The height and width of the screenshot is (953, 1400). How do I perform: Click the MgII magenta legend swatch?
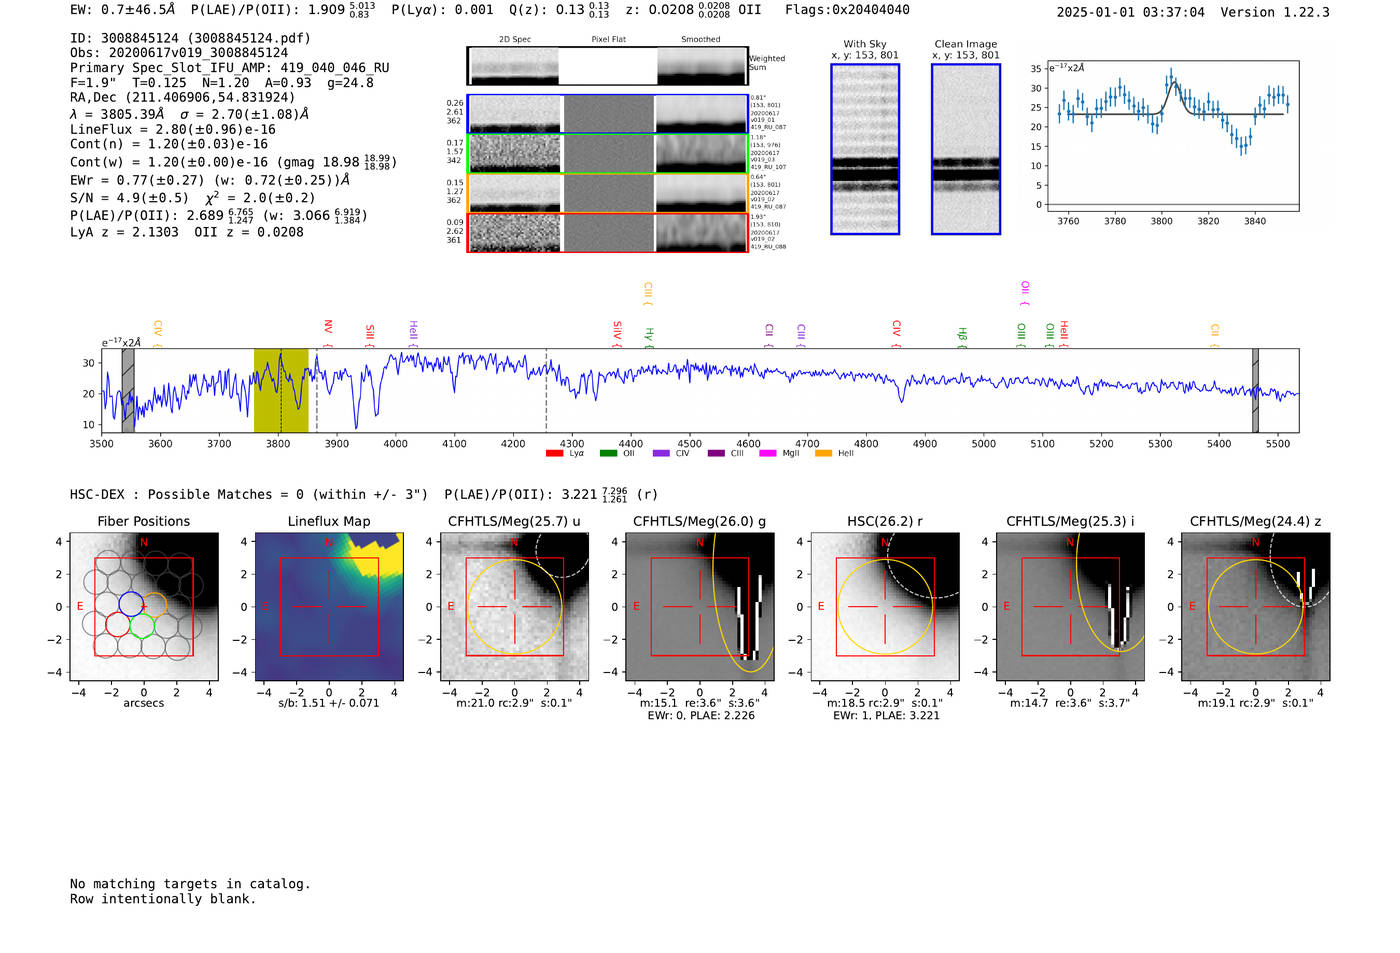click(x=769, y=454)
